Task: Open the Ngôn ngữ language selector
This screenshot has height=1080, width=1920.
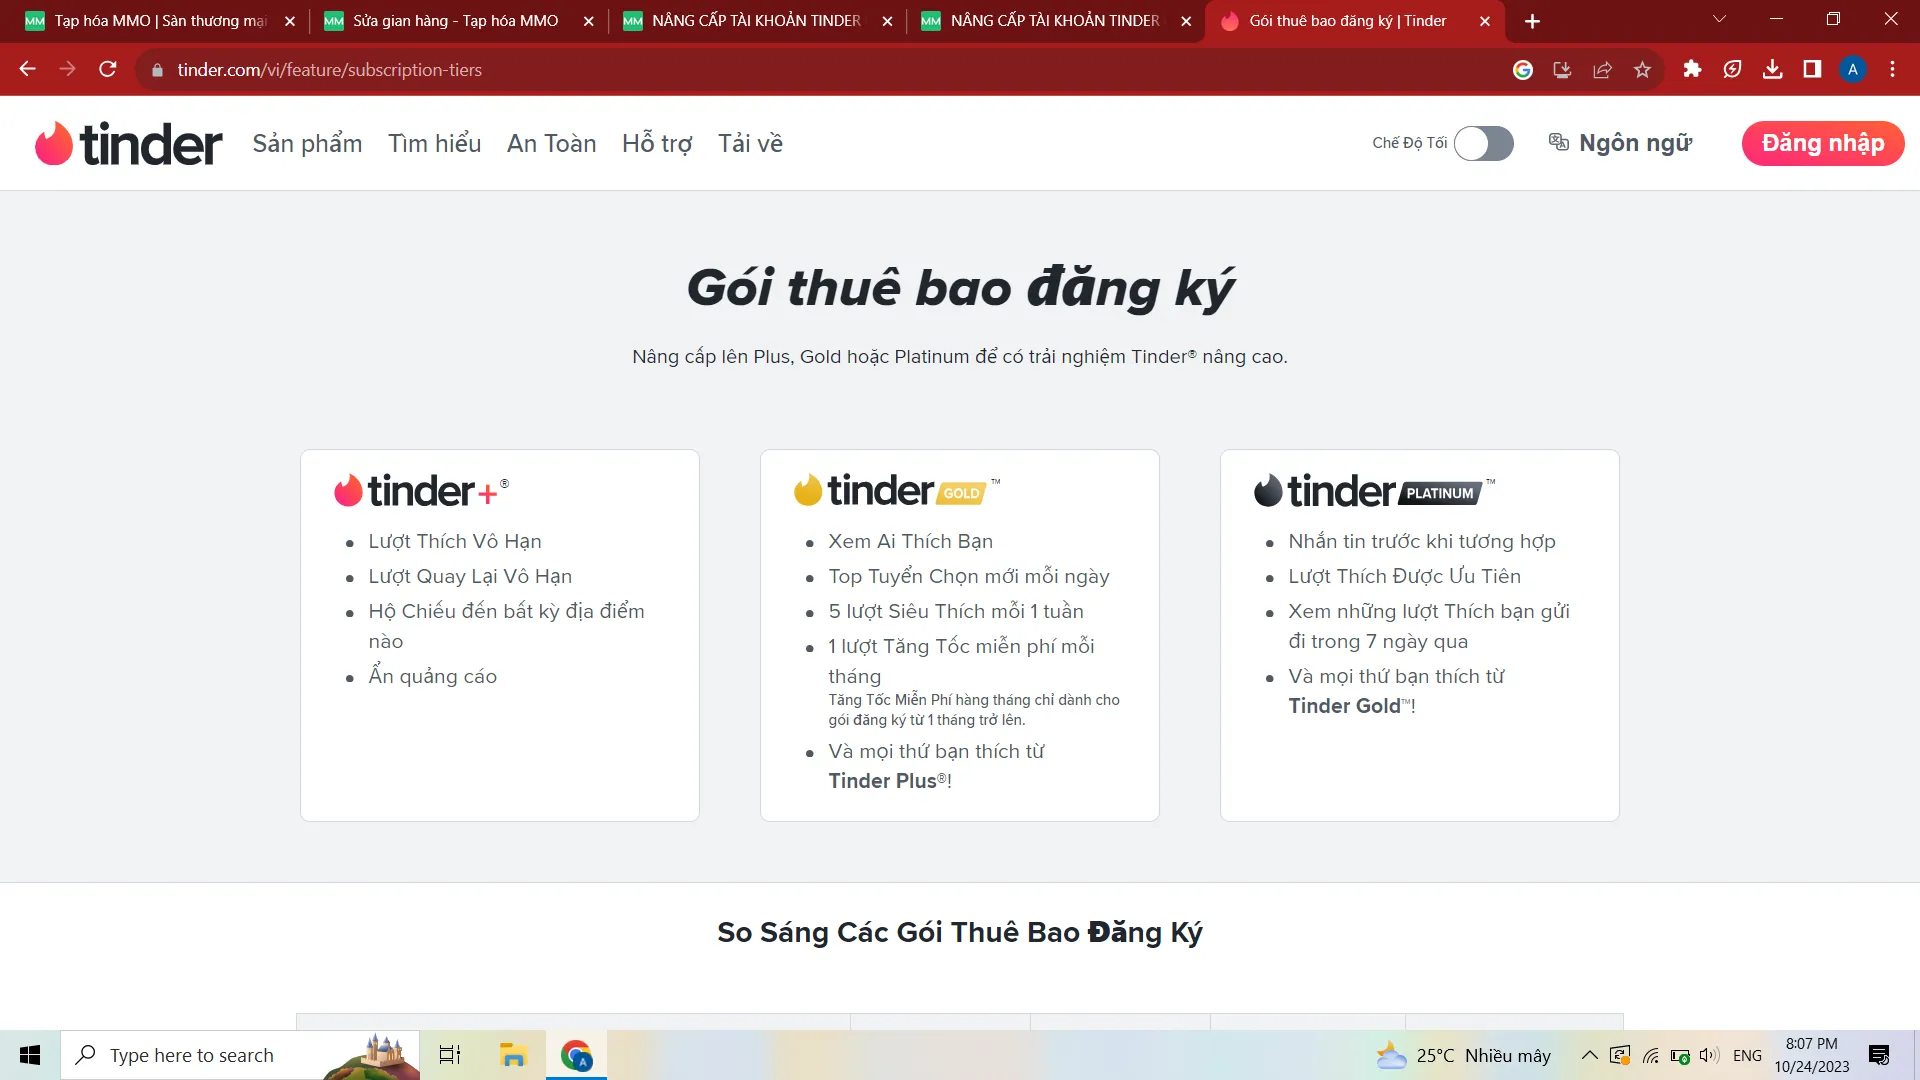Action: tap(1620, 143)
